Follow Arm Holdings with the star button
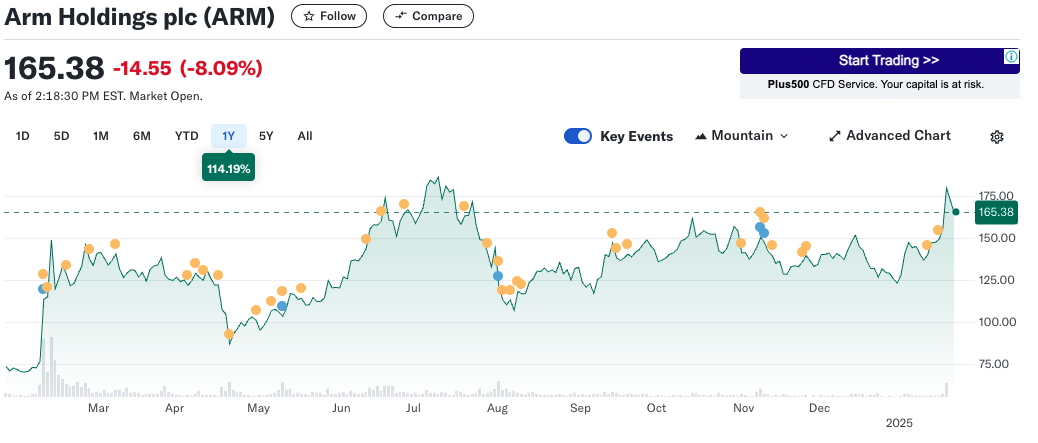The image size is (1038, 443). tap(328, 17)
